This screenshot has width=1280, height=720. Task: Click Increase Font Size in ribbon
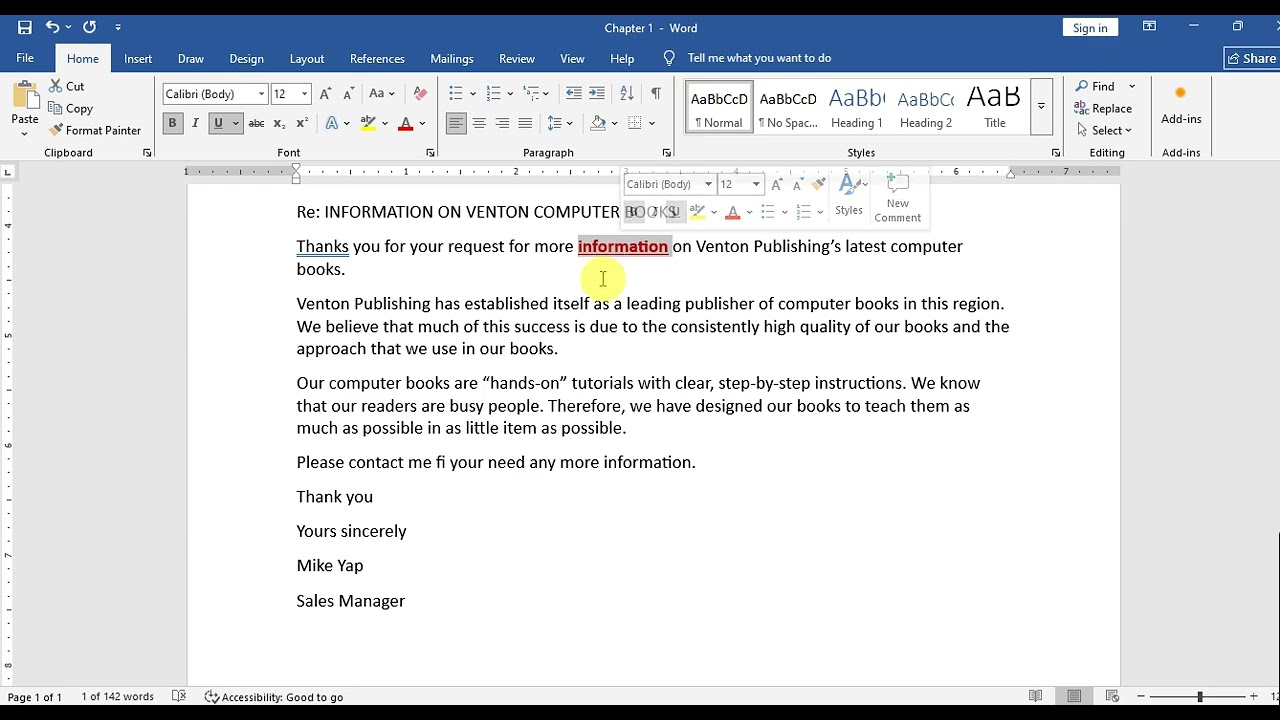click(325, 94)
